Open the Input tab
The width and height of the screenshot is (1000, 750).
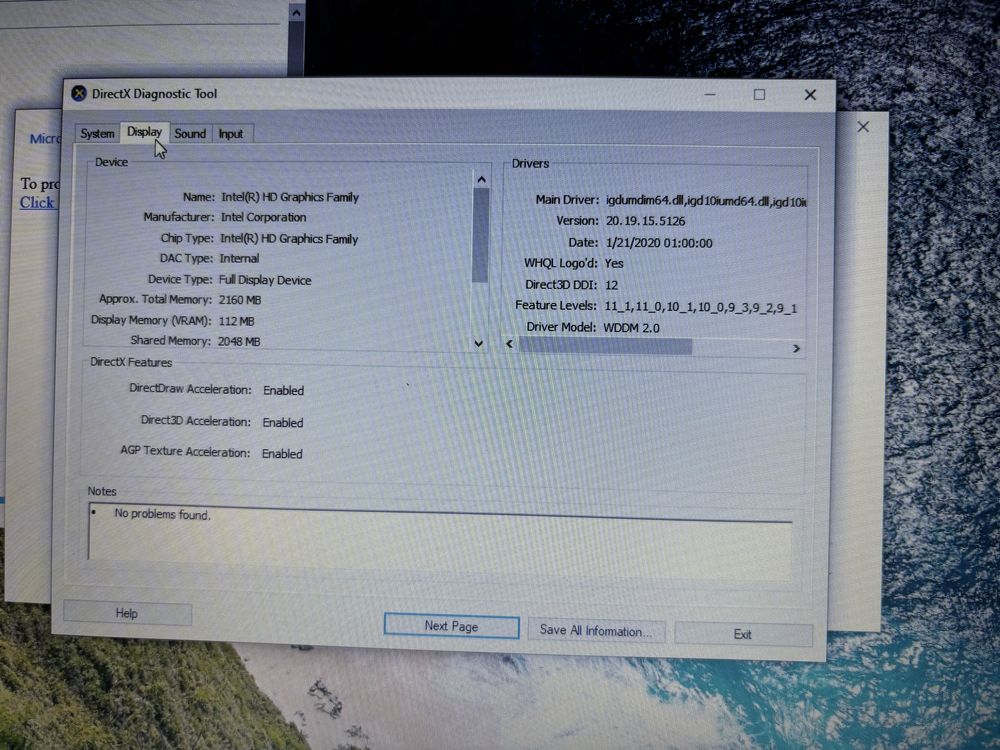tap(231, 133)
